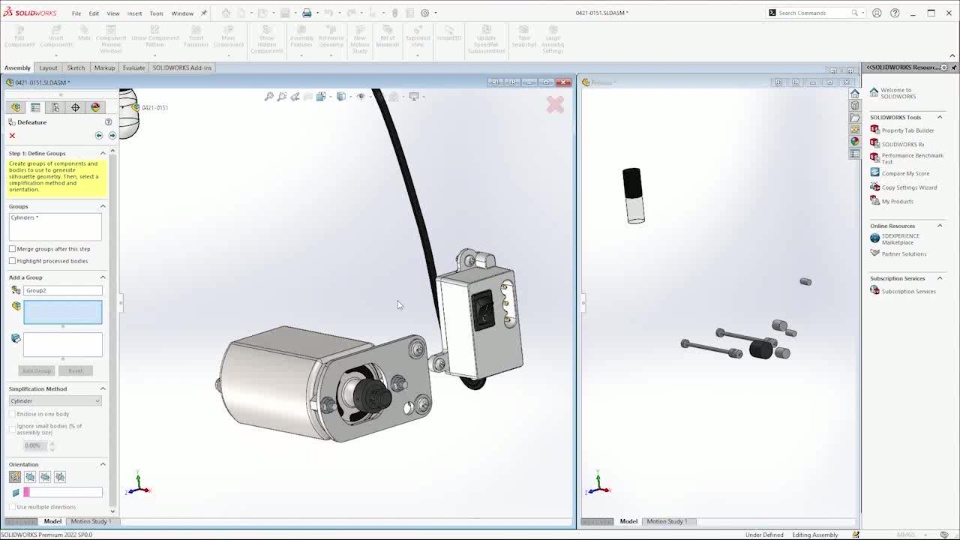Open the Tools menu
960x540 pixels.
coord(157,13)
